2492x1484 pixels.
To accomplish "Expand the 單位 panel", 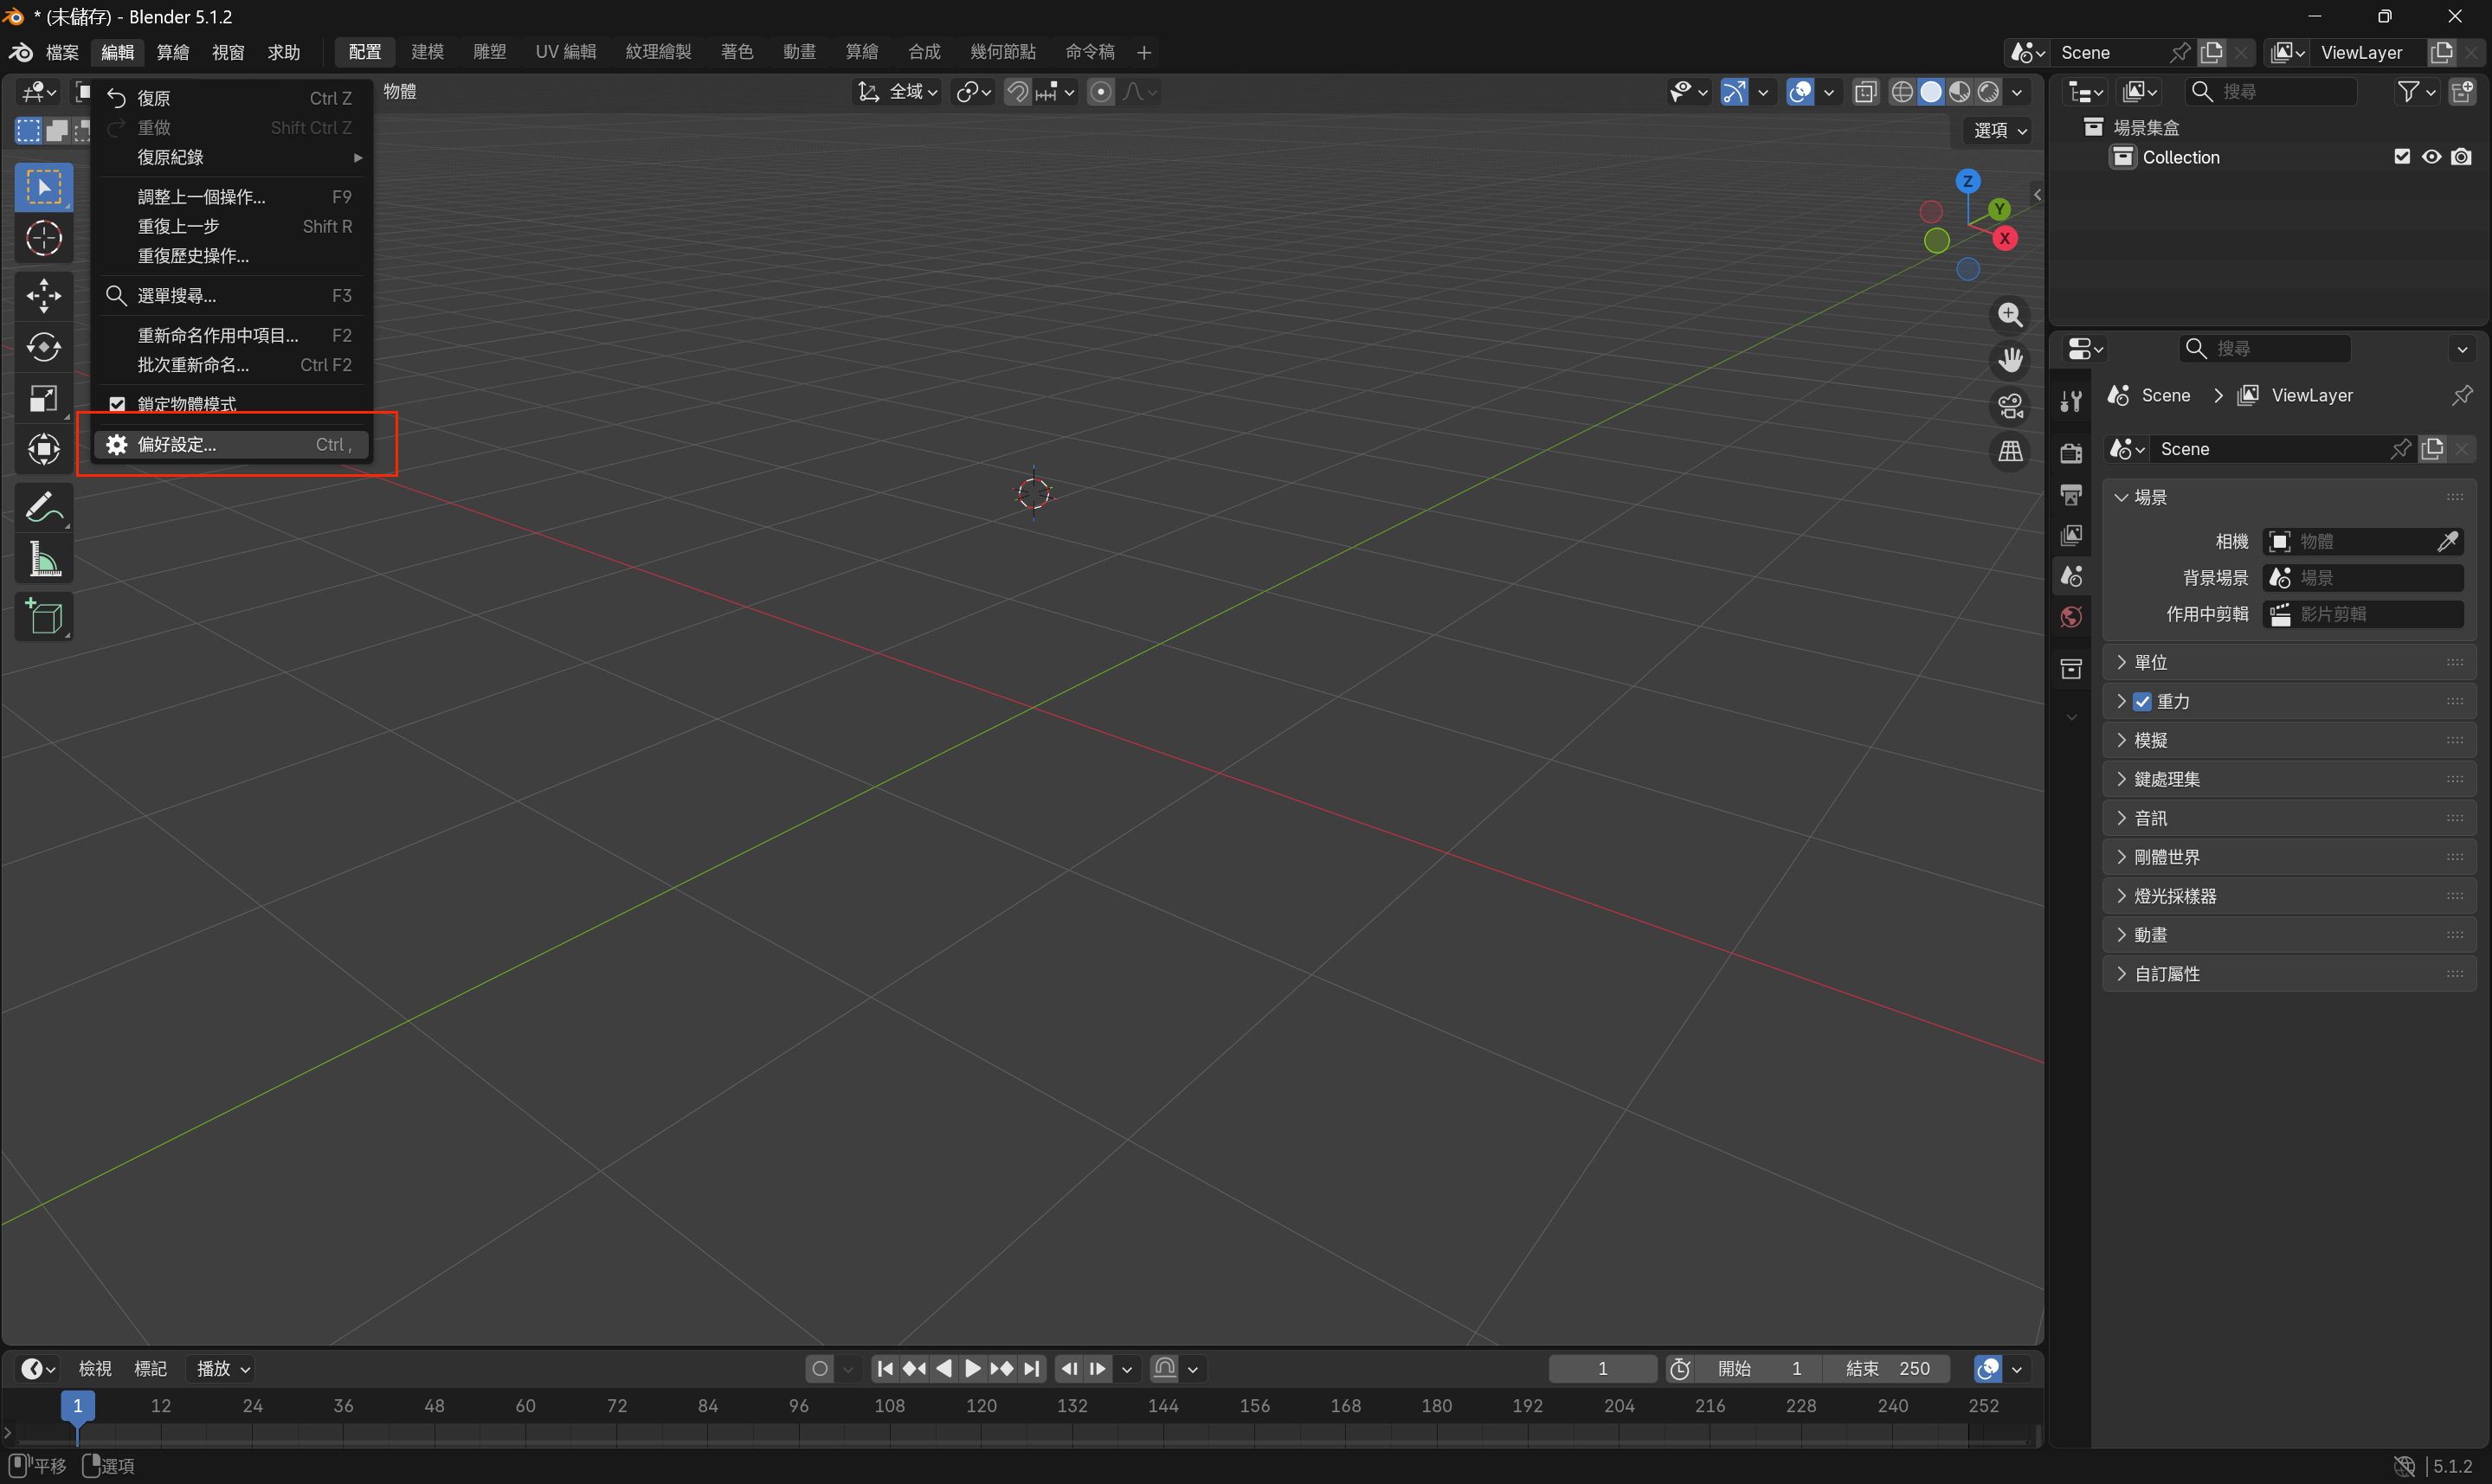I will [x=2288, y=662].
